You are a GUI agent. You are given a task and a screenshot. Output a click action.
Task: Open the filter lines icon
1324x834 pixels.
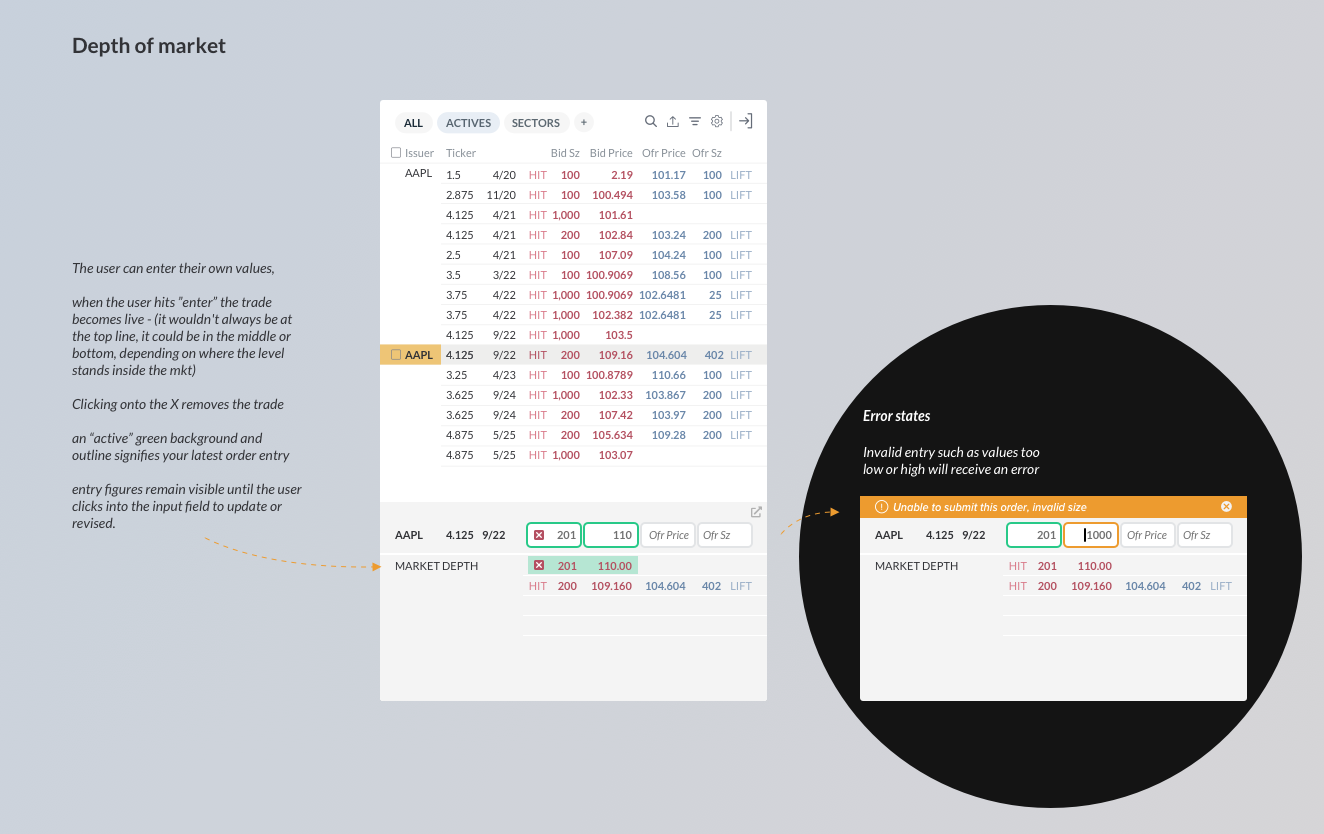(x=695, y=121)
